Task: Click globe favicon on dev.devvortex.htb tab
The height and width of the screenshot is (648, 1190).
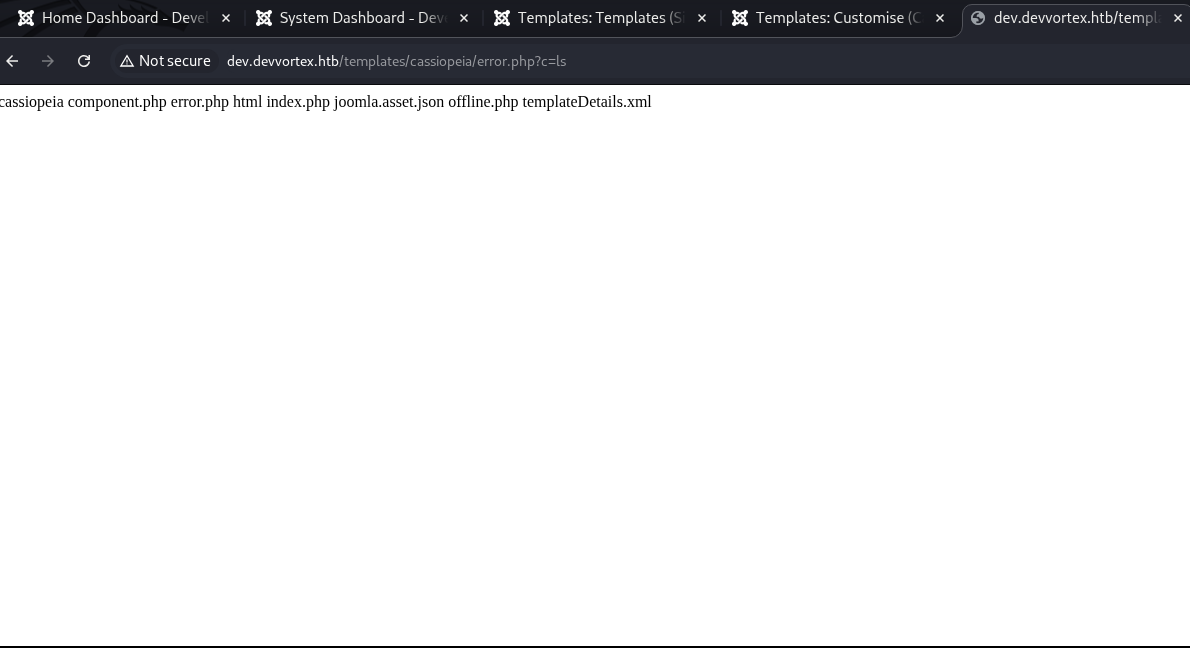Action: coord(978,18)
